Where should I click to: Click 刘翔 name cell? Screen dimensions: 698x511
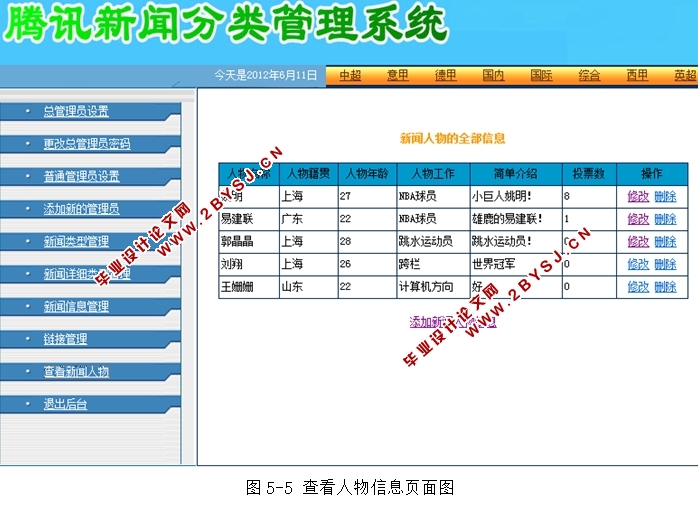[x=249, y=264]
